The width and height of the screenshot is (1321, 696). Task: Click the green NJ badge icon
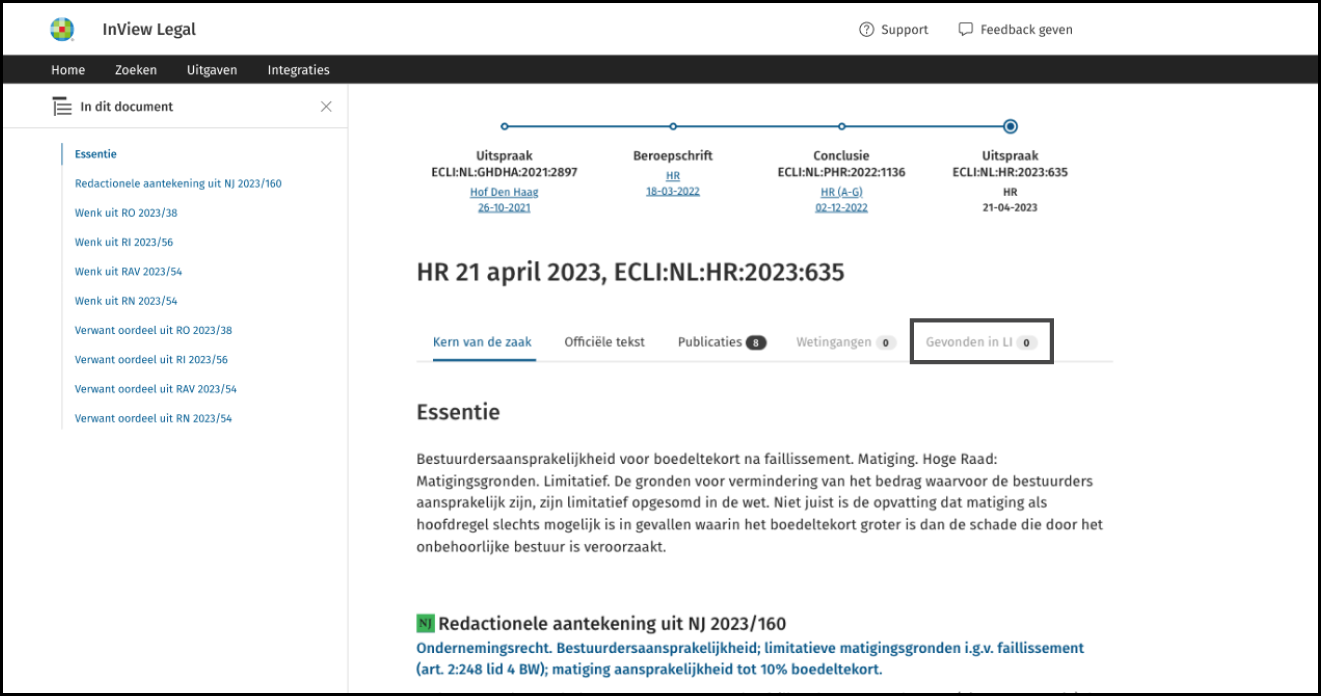(x=425, y=624)
